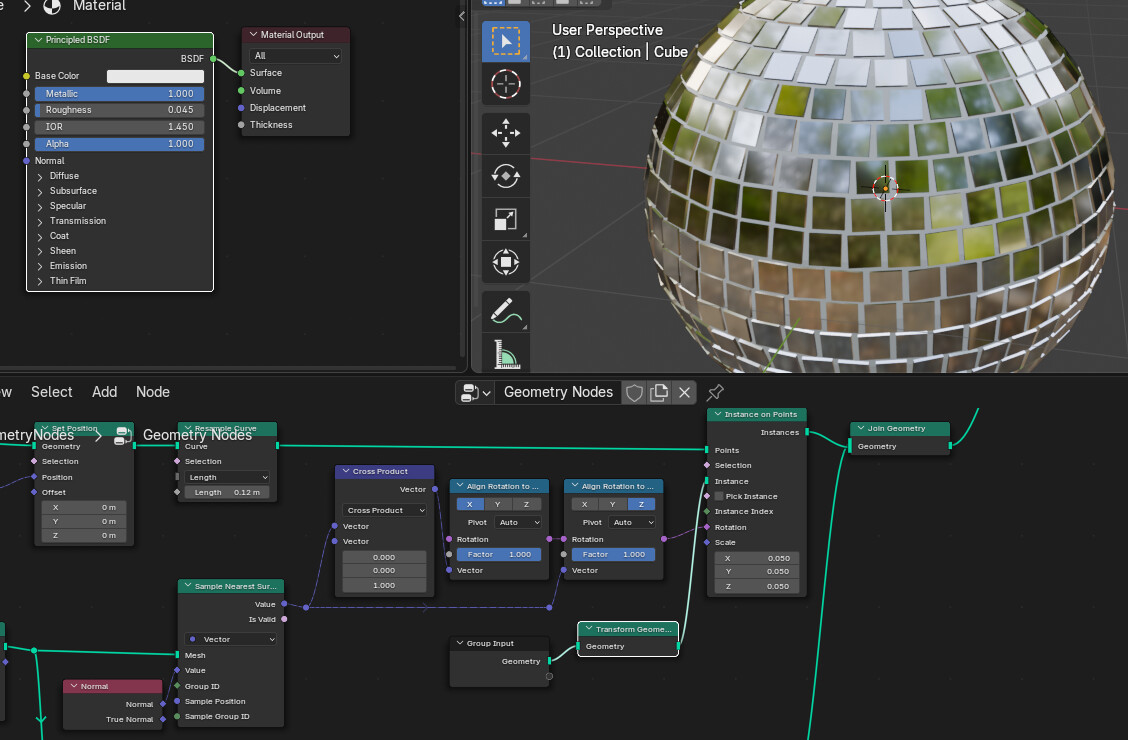This screenshot has height=740, width=1128.
Task: Toggle fake user shield for Geometry Nodes
Action: click(634, 393)
